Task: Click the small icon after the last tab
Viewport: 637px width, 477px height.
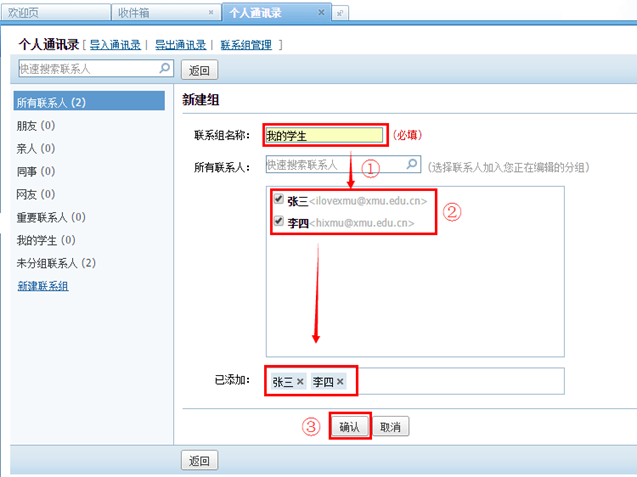Action: [340, 12]
